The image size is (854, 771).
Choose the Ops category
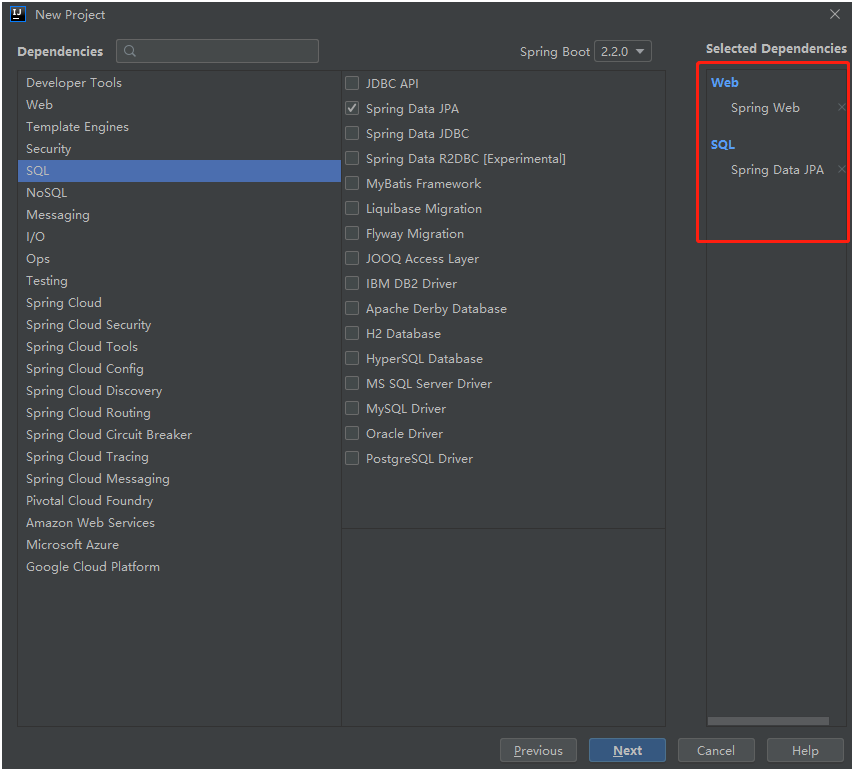click(x=179, y=259)
